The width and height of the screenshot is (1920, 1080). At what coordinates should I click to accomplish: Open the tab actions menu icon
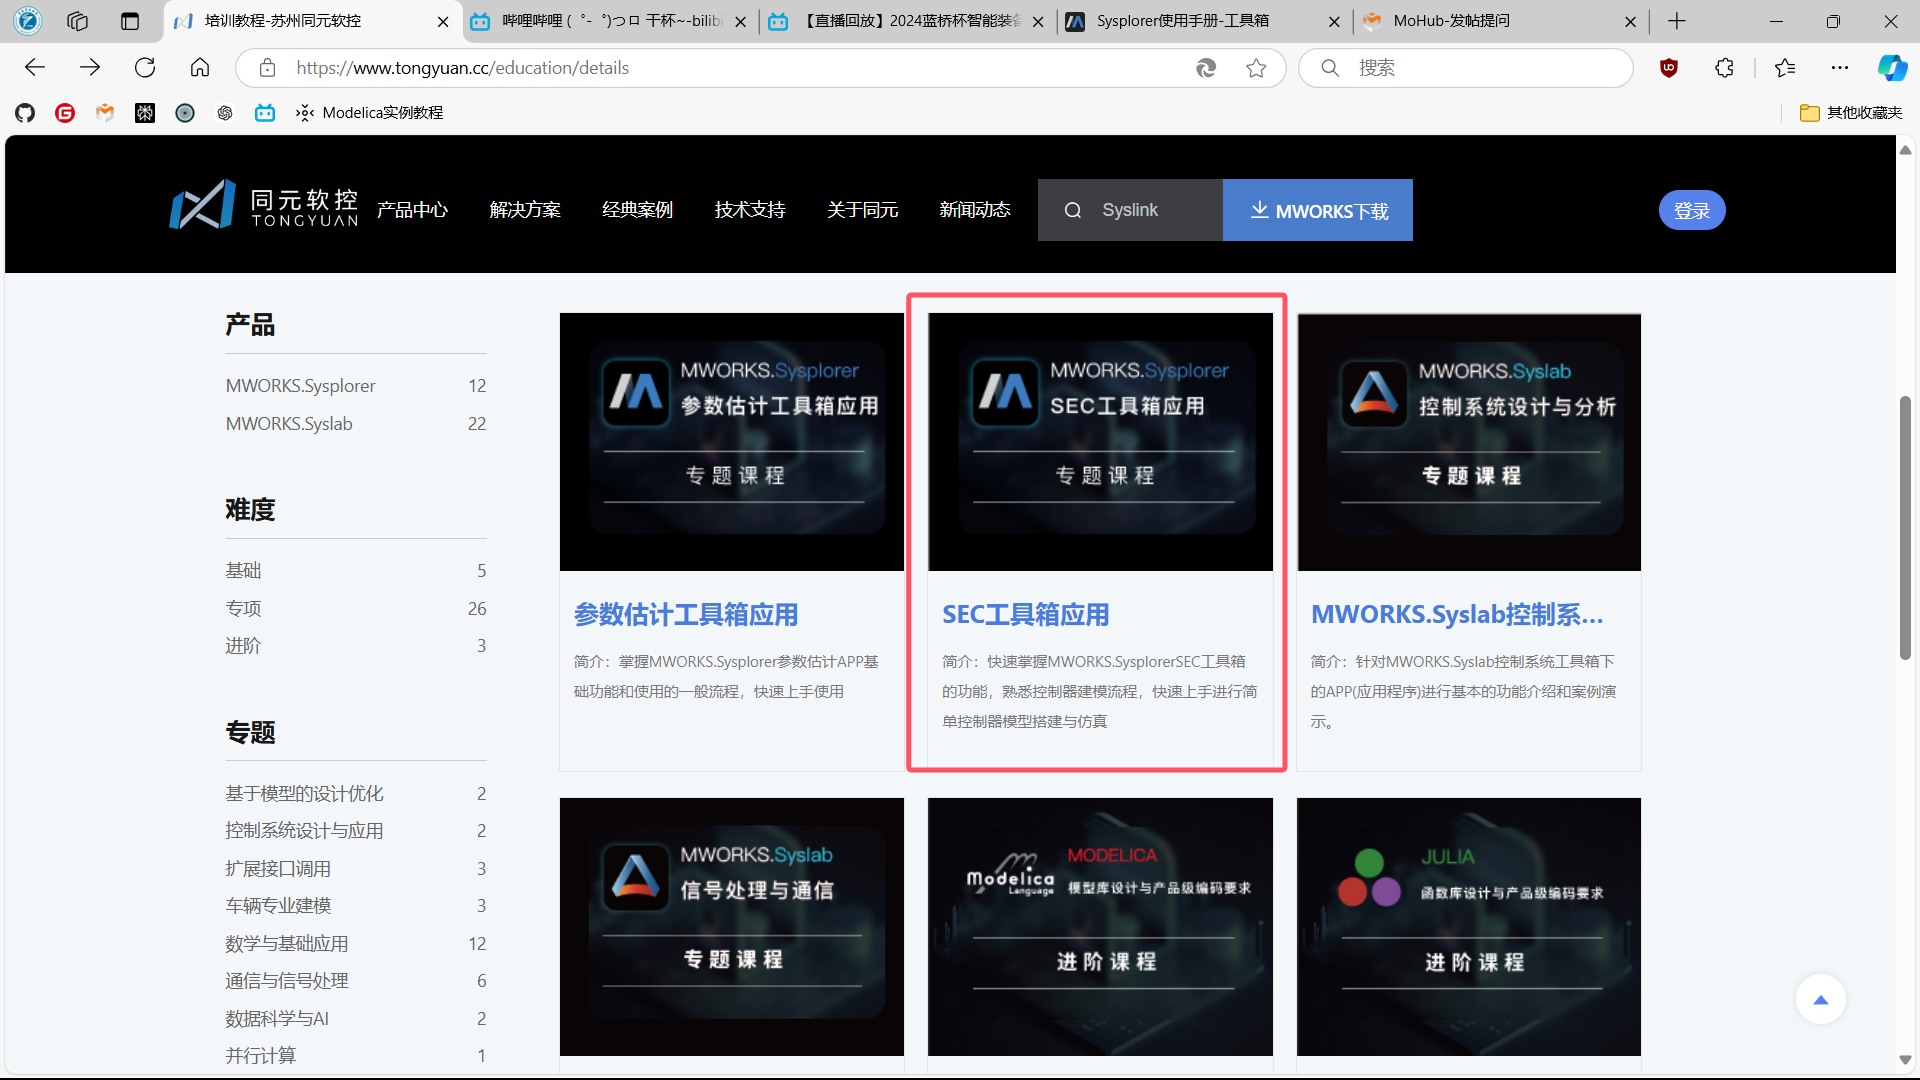tap(130, 21)
